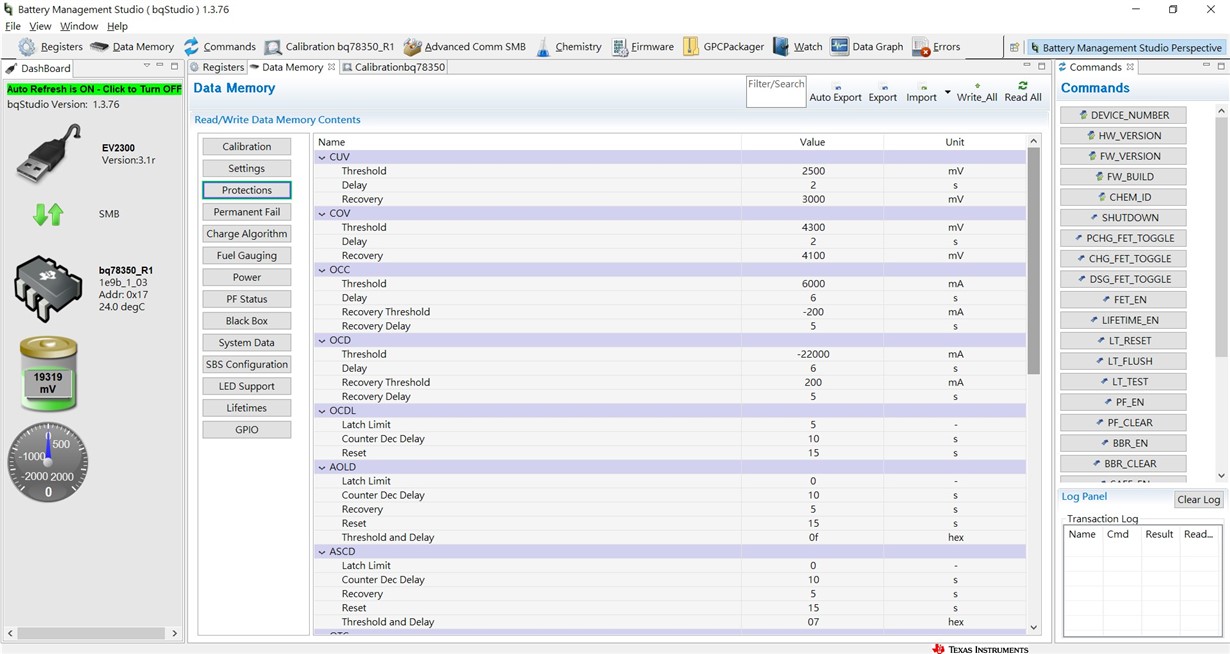Select the Settings category button
Image resolution: width=1230 pixels, height=654 pixels.
point(247,168)
